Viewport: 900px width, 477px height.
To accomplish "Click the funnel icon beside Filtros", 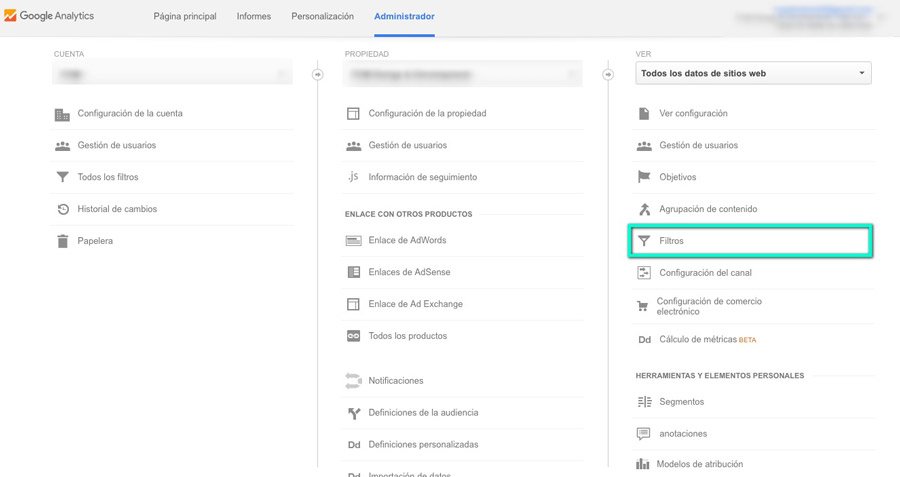I will tap(644, 241).
